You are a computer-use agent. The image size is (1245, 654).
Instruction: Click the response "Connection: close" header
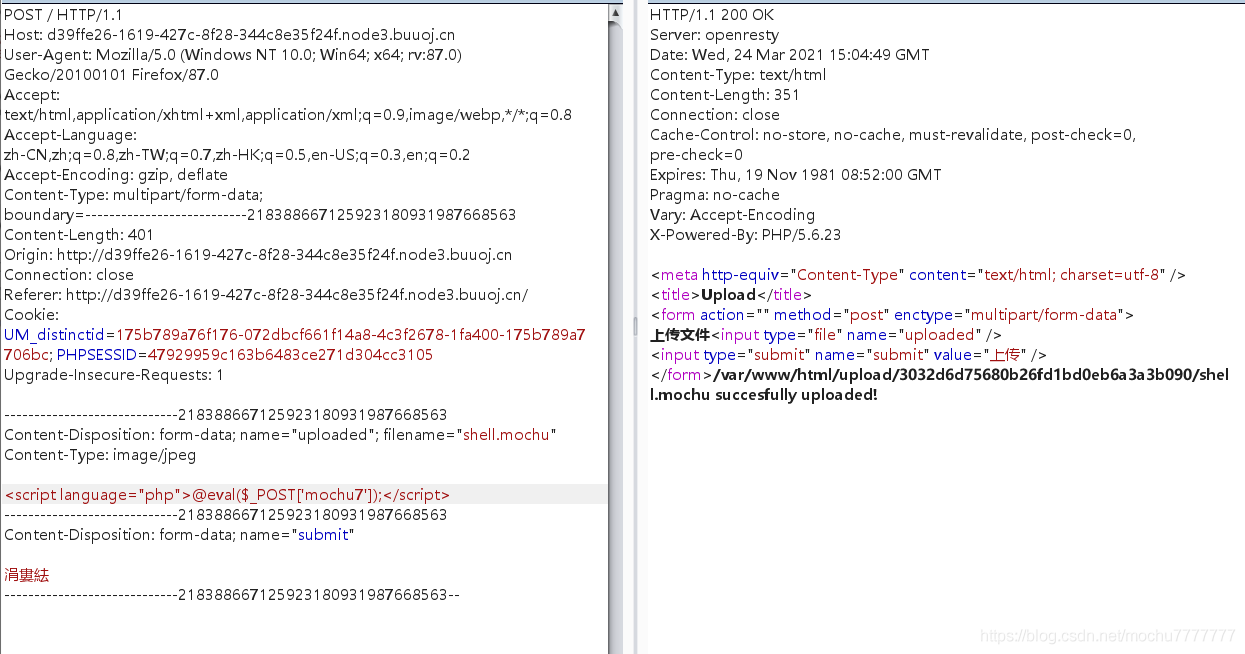coord(714,114)
